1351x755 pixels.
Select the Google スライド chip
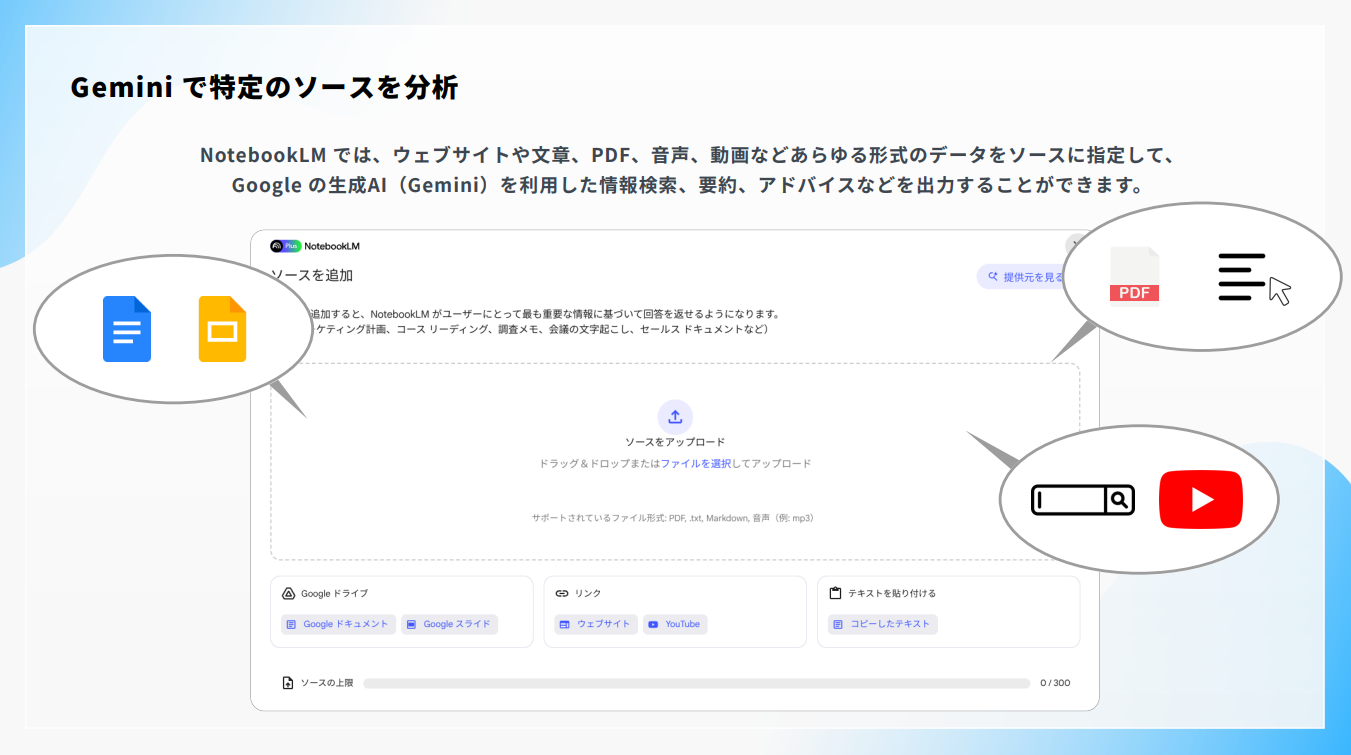pos(450,624)
